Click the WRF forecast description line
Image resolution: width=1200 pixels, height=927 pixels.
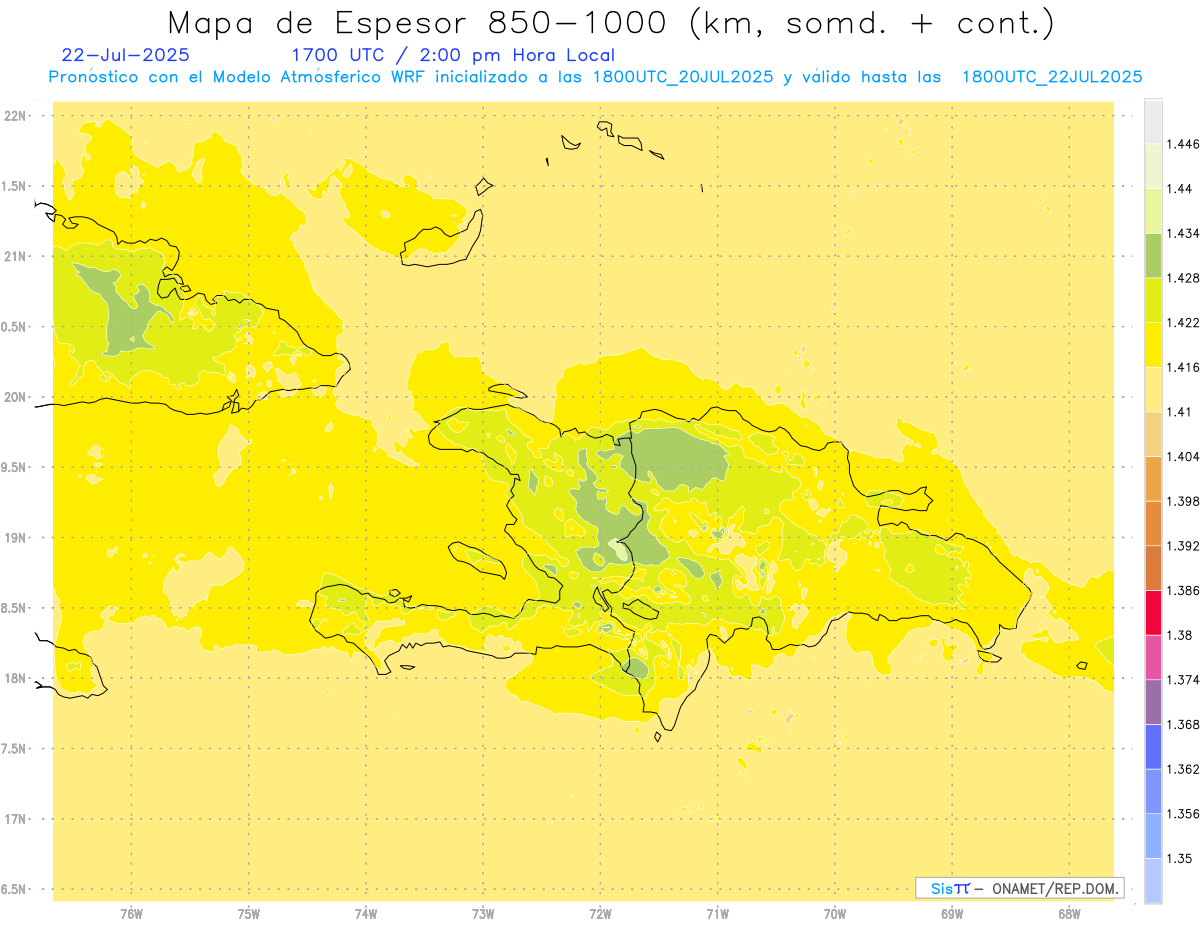(596, 77)
